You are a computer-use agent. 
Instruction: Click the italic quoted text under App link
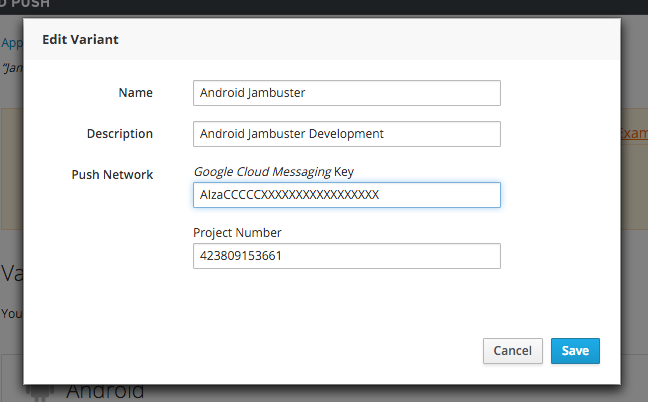click(x=10, y=68)
